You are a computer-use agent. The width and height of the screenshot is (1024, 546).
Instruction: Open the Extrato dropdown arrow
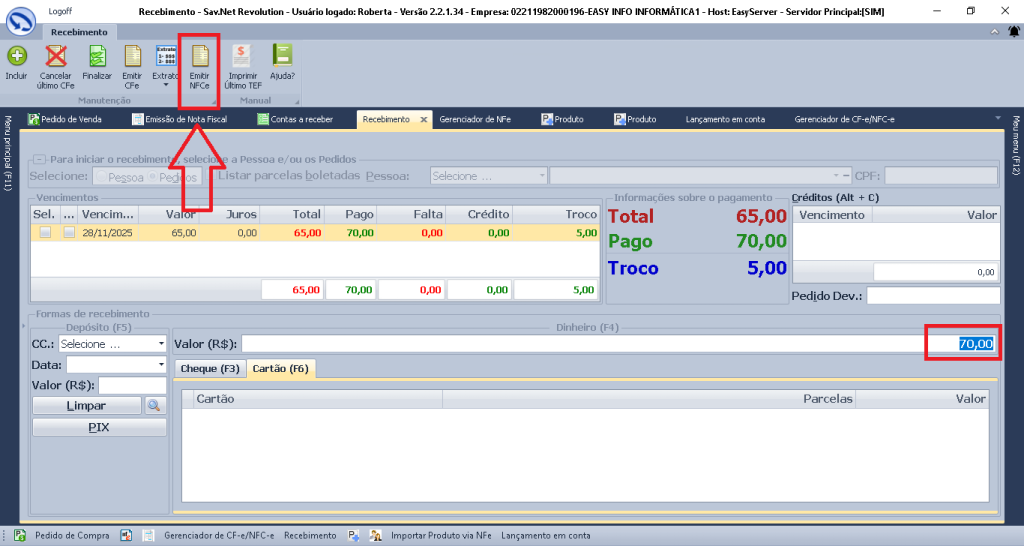click(166, 86)
